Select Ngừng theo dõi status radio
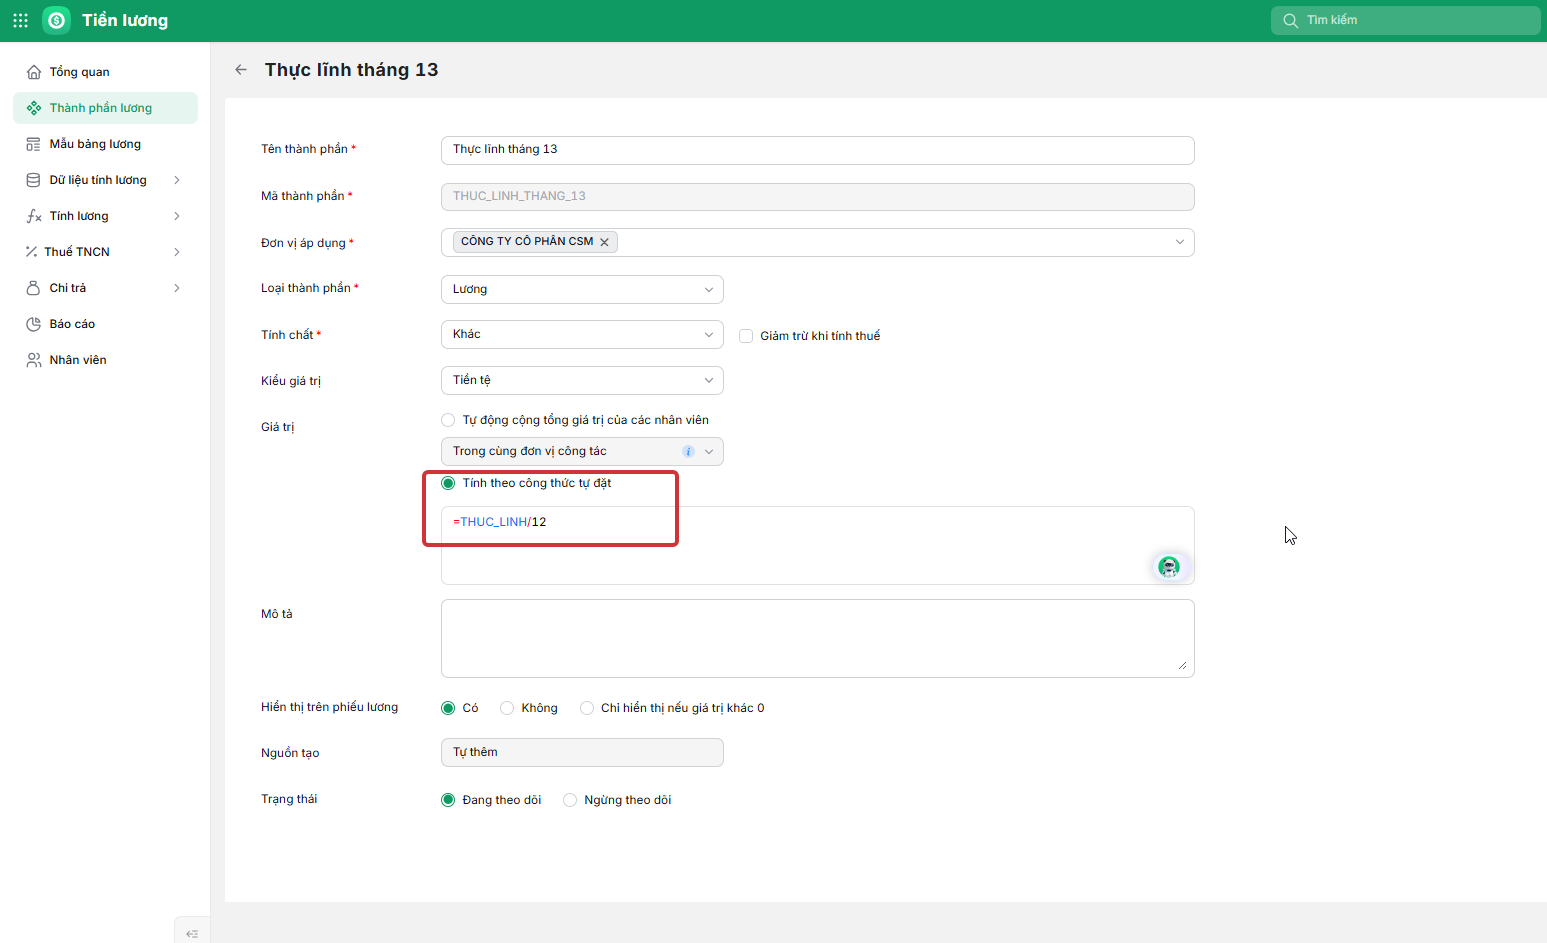1547x943 pixels. [570, 800]
